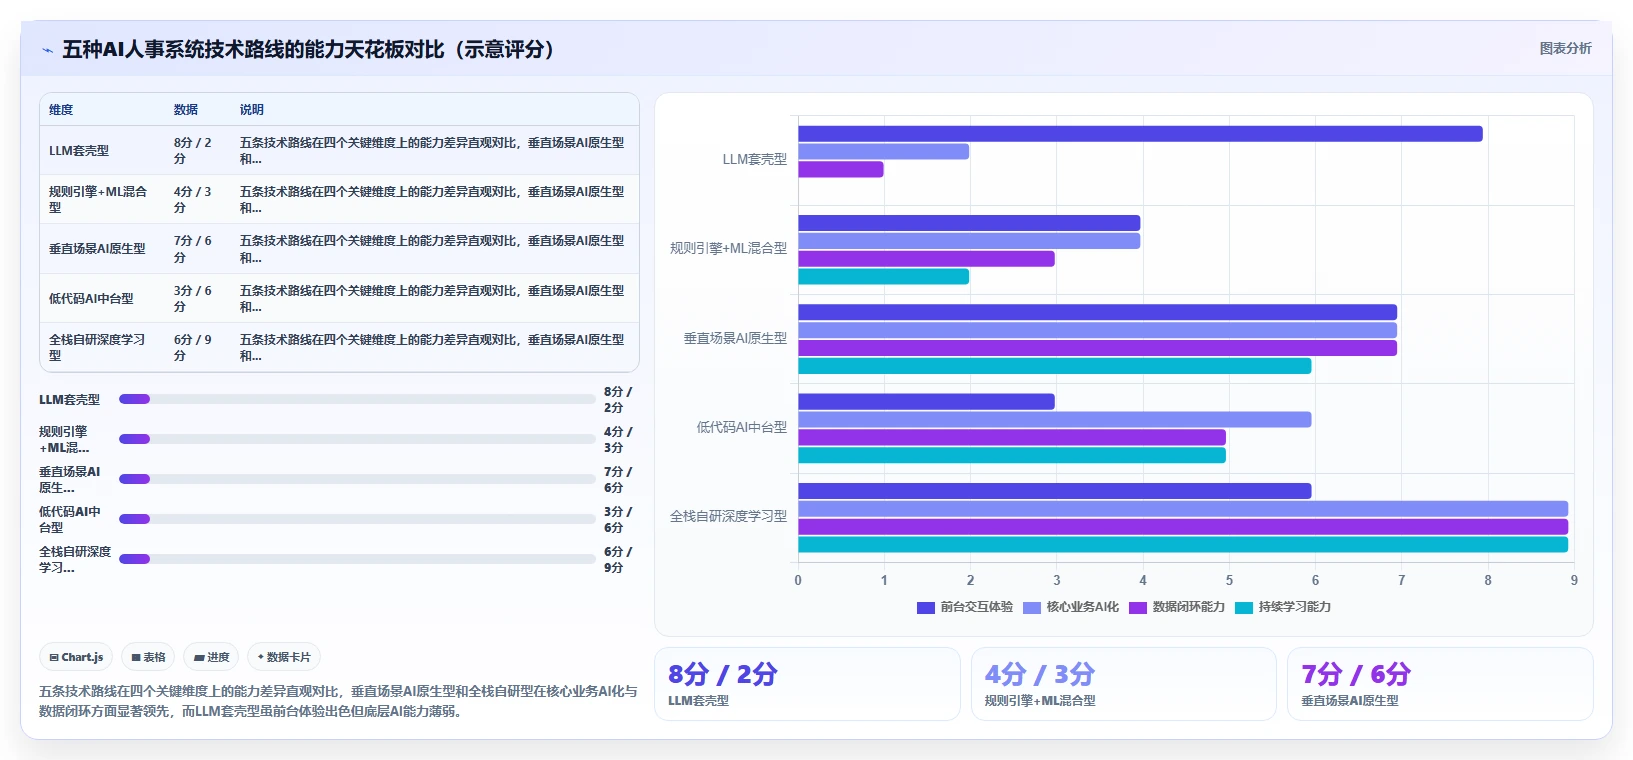Click the small icon before the panel title
Image resolution: width=1633 pixels, height=760 pixels.
coord(47,50)
